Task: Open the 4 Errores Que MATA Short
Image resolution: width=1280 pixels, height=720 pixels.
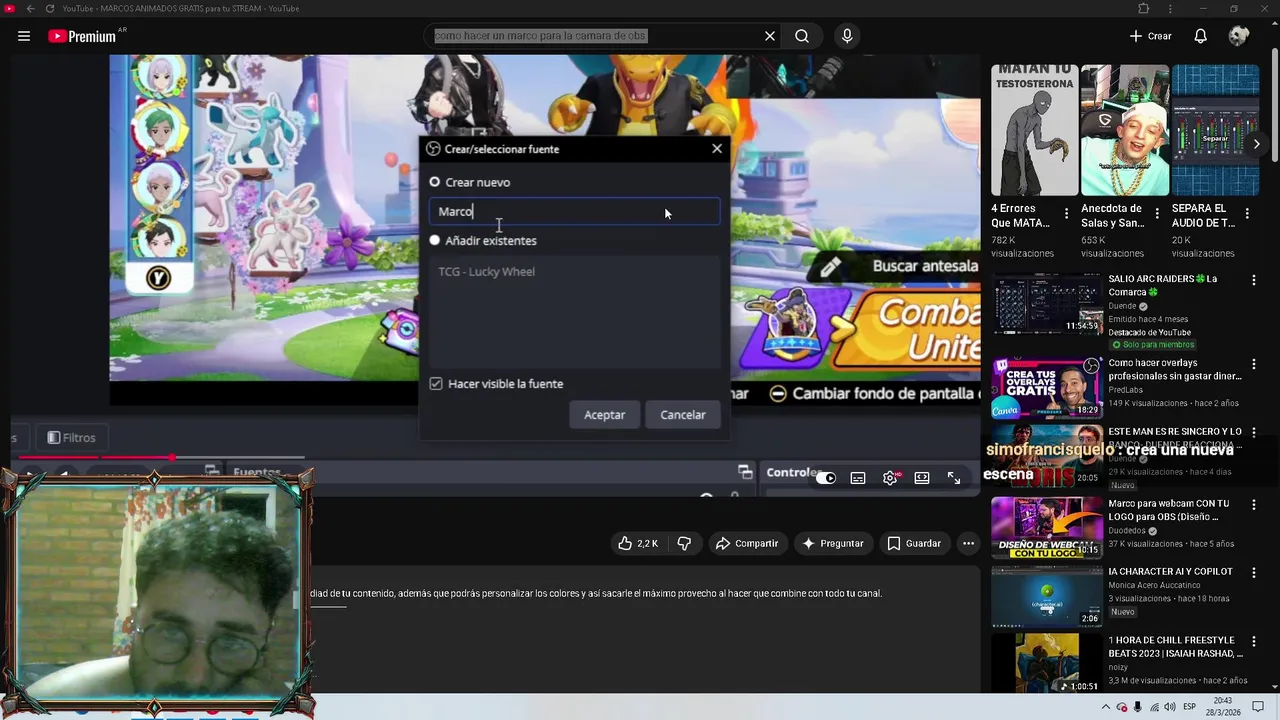Action: [x=1034, y=130]
